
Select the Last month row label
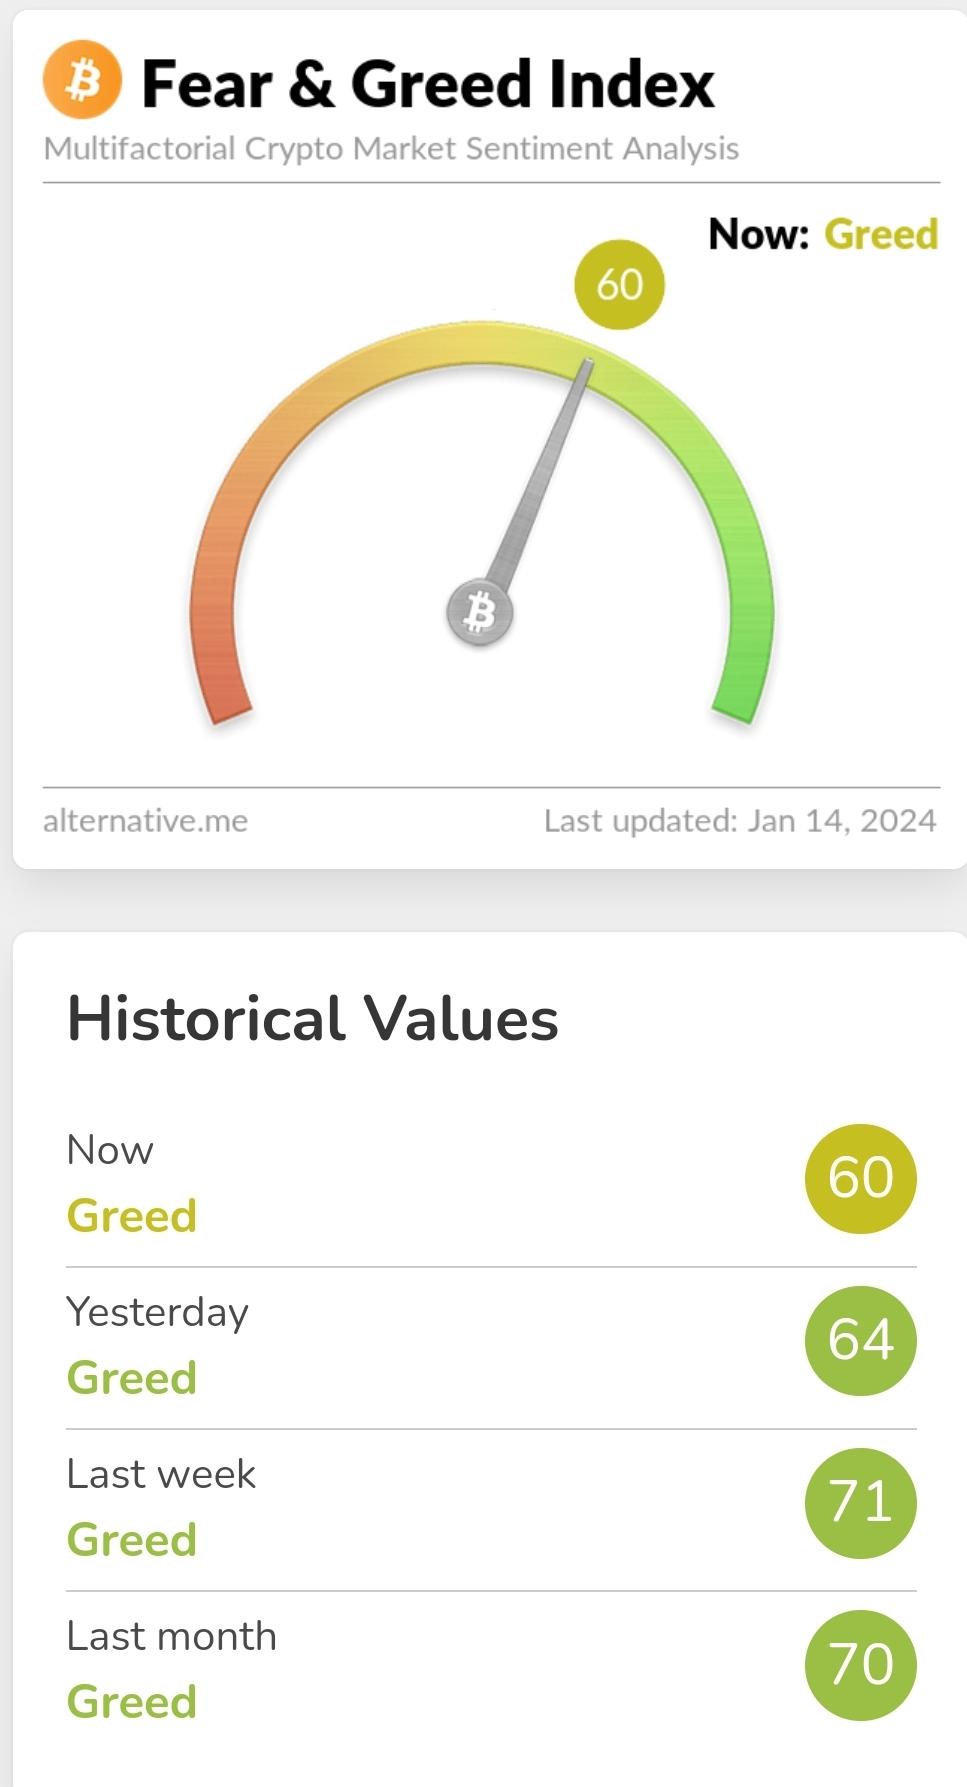click(171, 1636)
